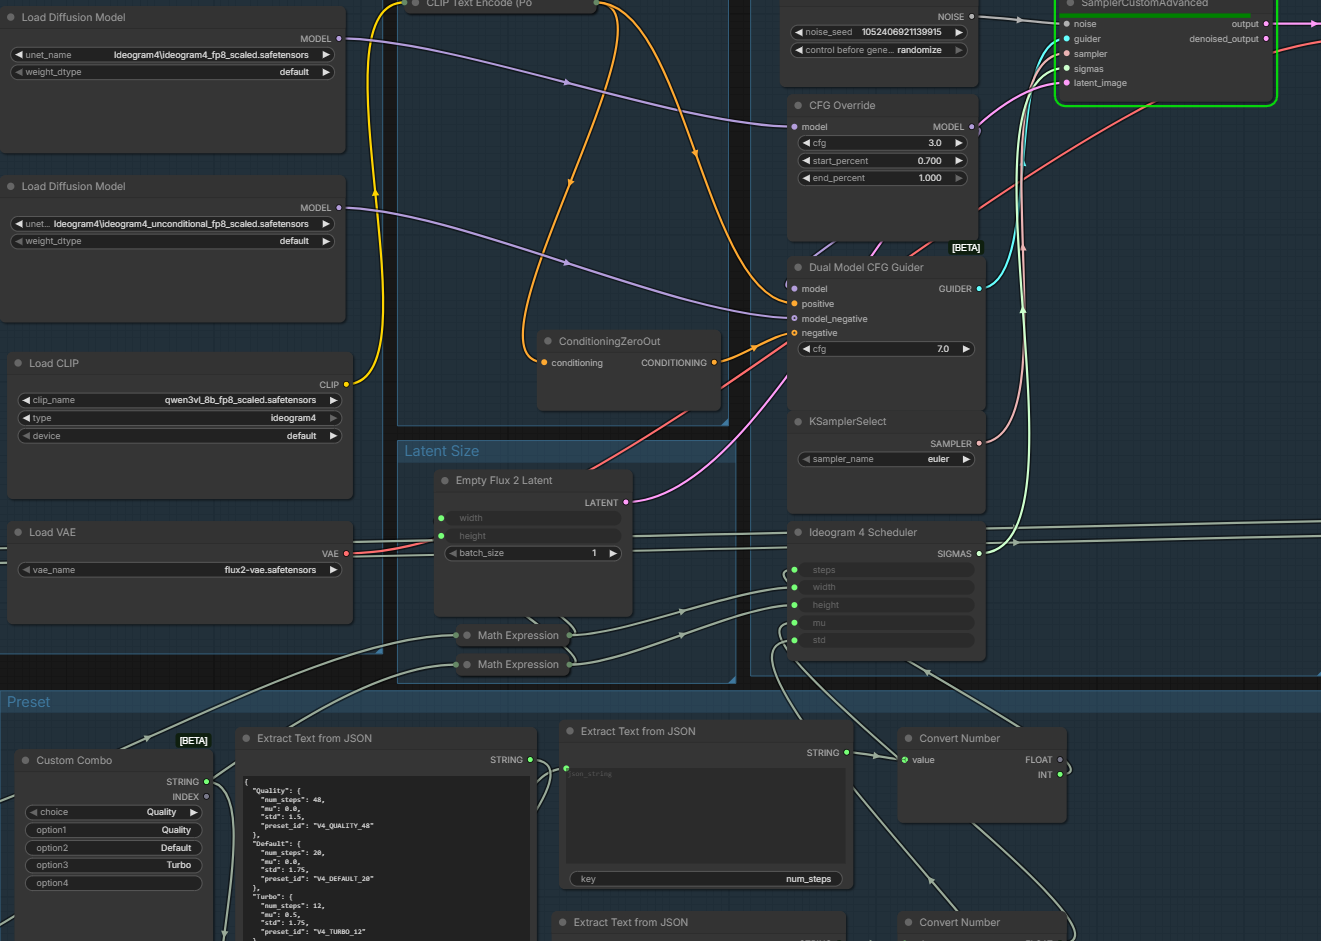Collapse the Extract Text from JSON node with num_steps key
Viewport: 1321px width, 941px height.
coord(570,732)
